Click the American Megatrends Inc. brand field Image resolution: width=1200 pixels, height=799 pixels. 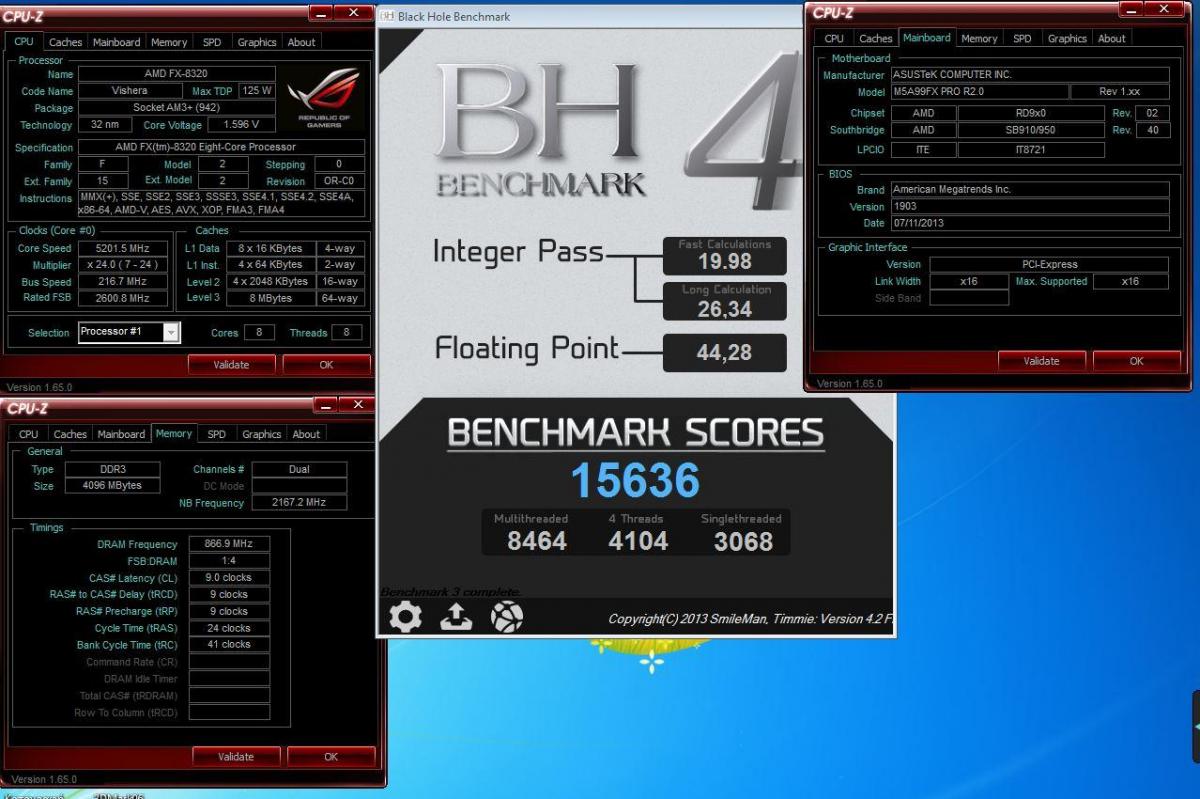point(1029,189)
